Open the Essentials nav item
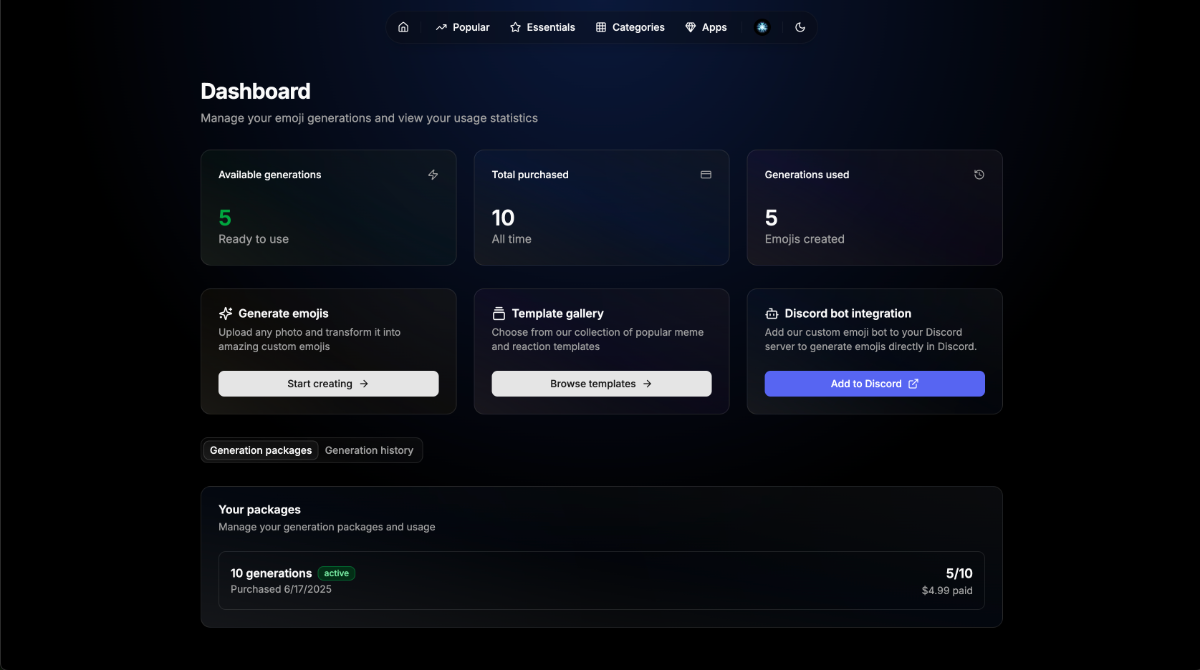This screenshot has width=1200, height=670. [x=542, y=27]
